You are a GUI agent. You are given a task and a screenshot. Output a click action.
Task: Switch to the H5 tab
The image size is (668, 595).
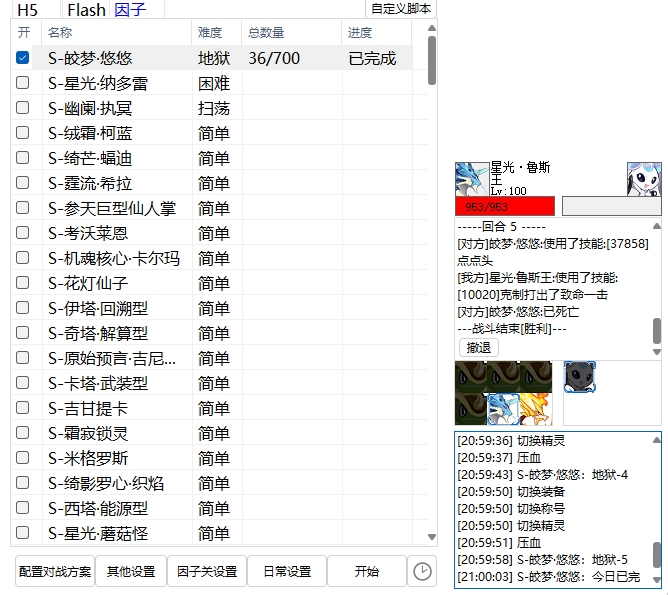[28, 10]
